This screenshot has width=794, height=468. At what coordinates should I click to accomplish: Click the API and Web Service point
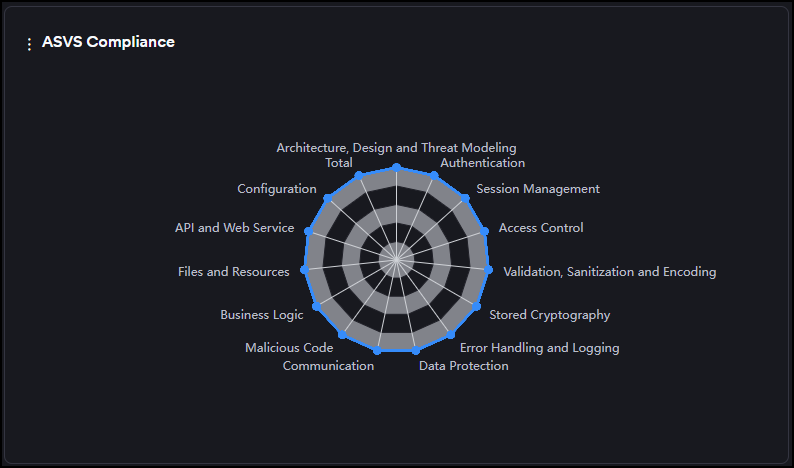(309, 231)
